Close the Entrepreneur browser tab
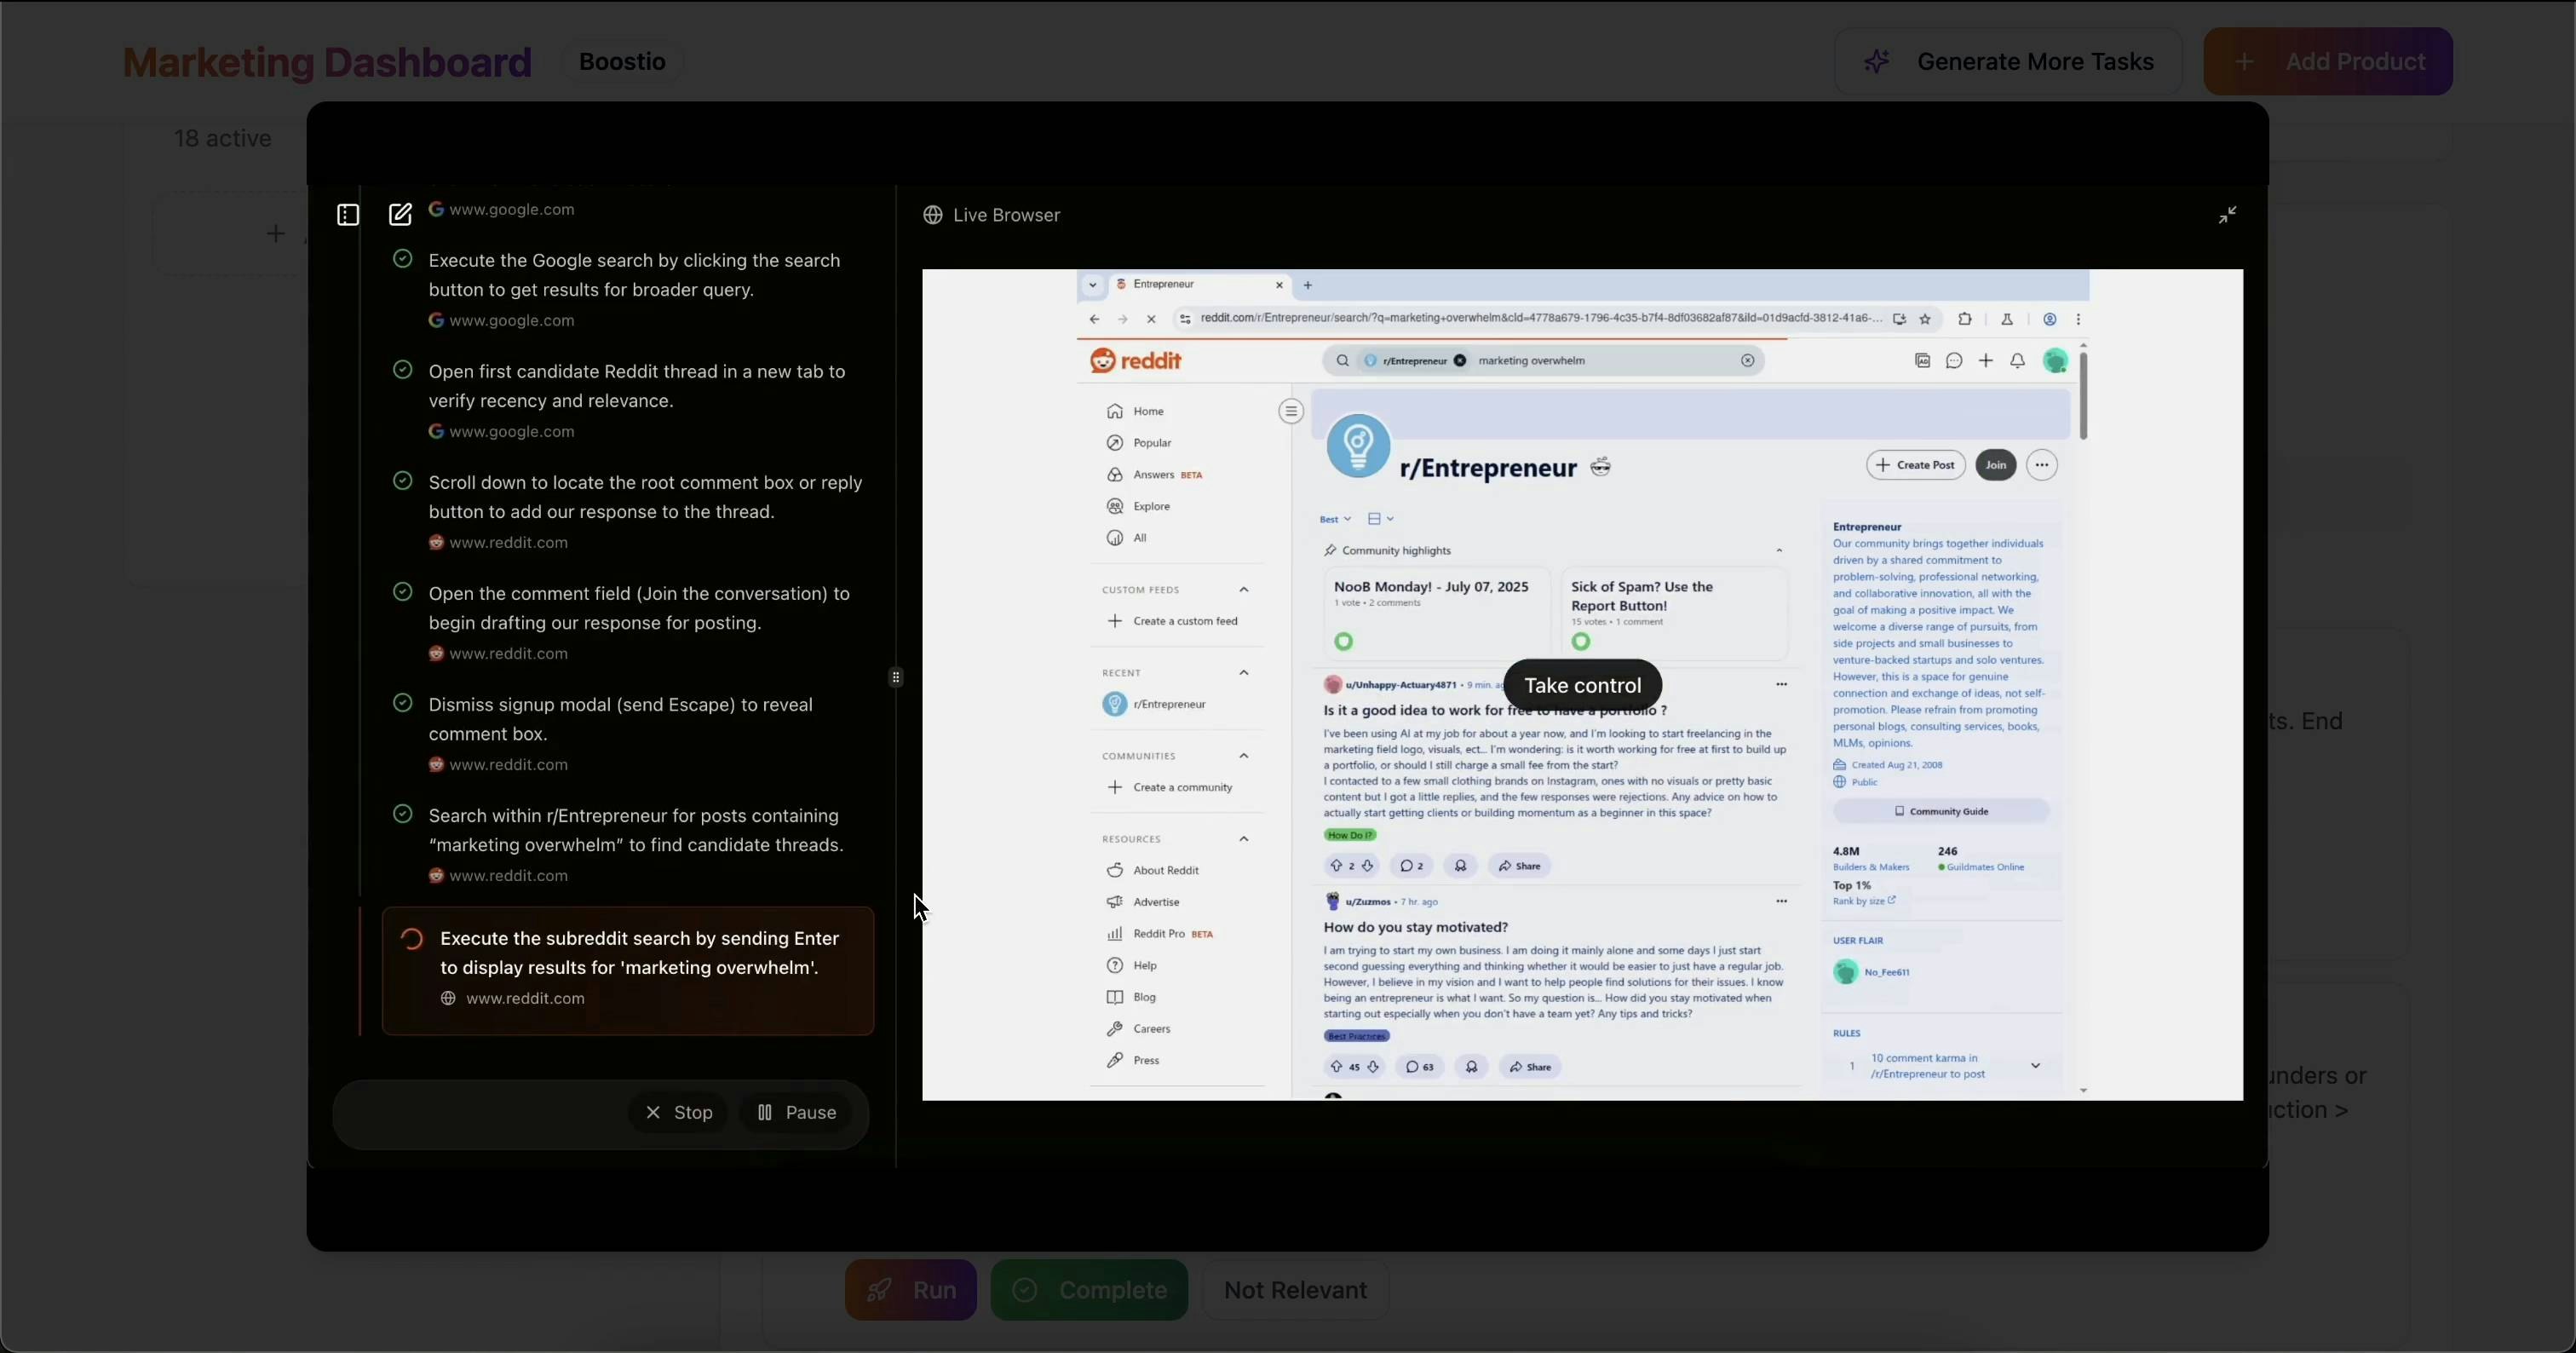Viewport: 2576px width, 1353px height. (1279, 285)
